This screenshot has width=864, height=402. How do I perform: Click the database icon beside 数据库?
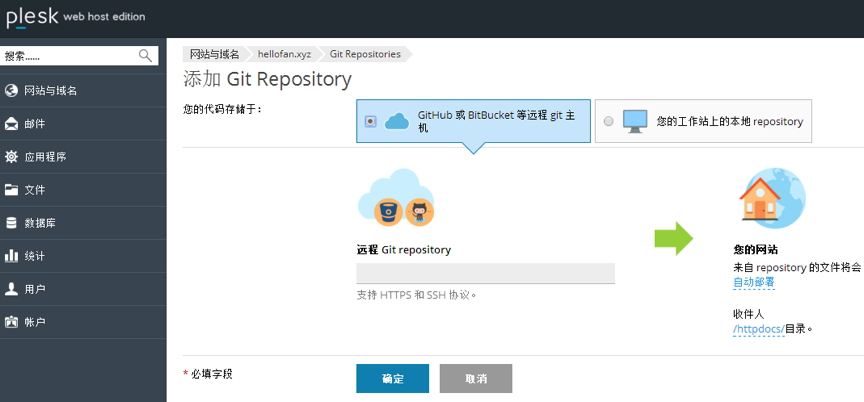[11, 223]
